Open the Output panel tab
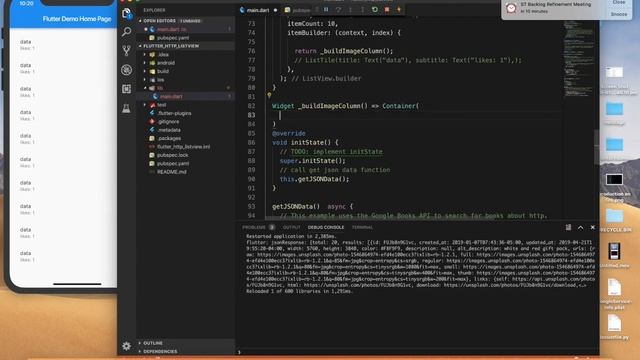The image size is (640, 360). [x=291, y=227]
